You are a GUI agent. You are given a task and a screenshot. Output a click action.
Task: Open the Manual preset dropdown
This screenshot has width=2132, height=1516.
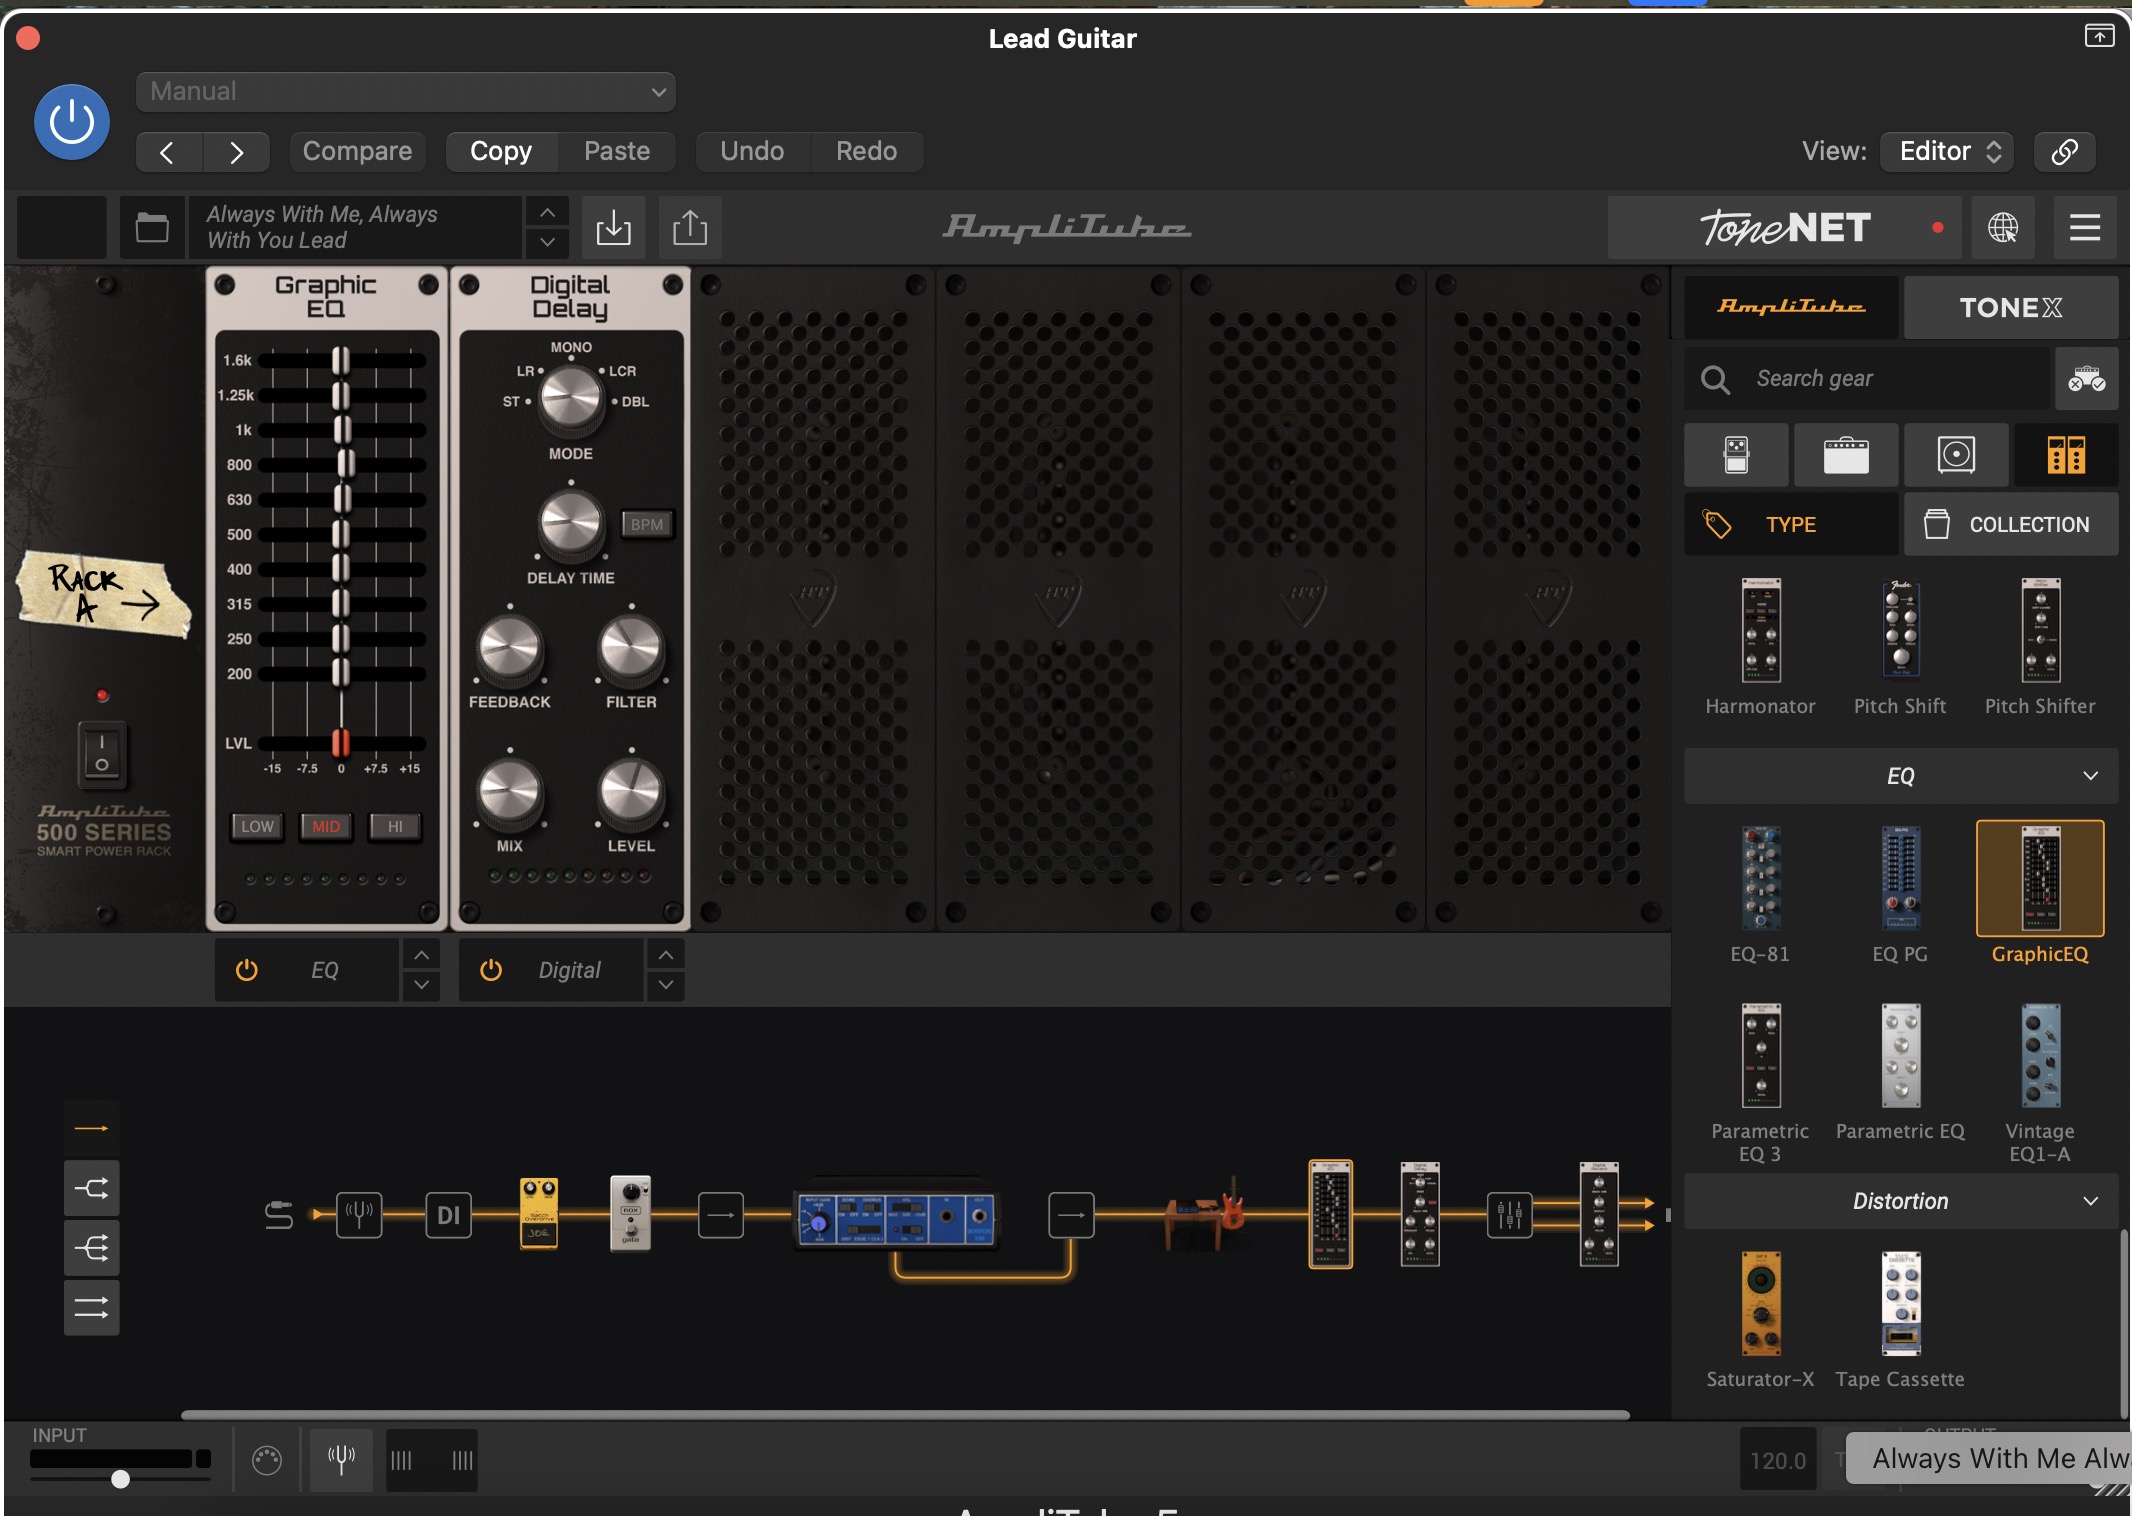pos(406,92)
